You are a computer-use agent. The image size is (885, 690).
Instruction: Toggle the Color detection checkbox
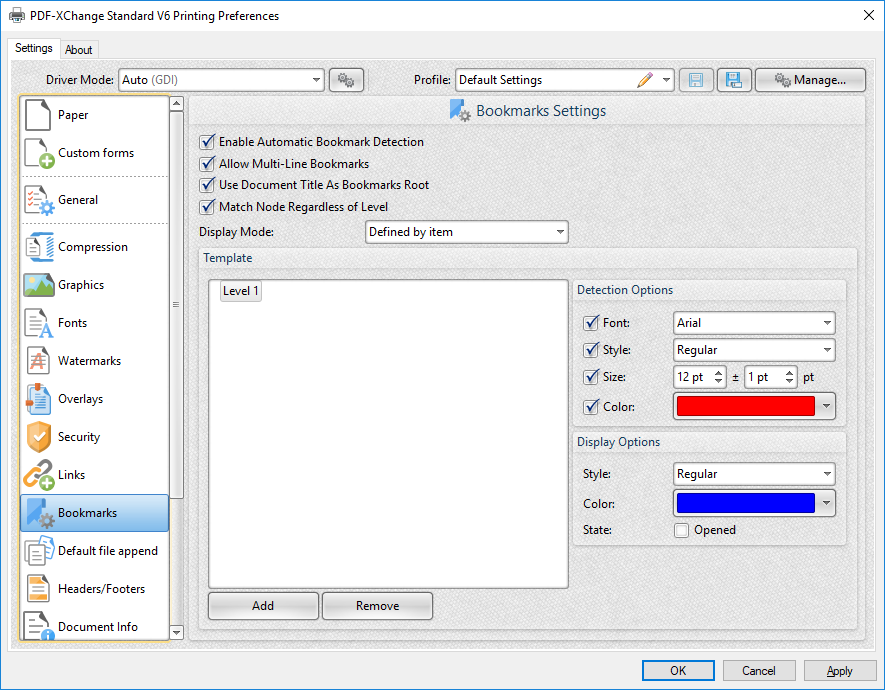point(591,407)
